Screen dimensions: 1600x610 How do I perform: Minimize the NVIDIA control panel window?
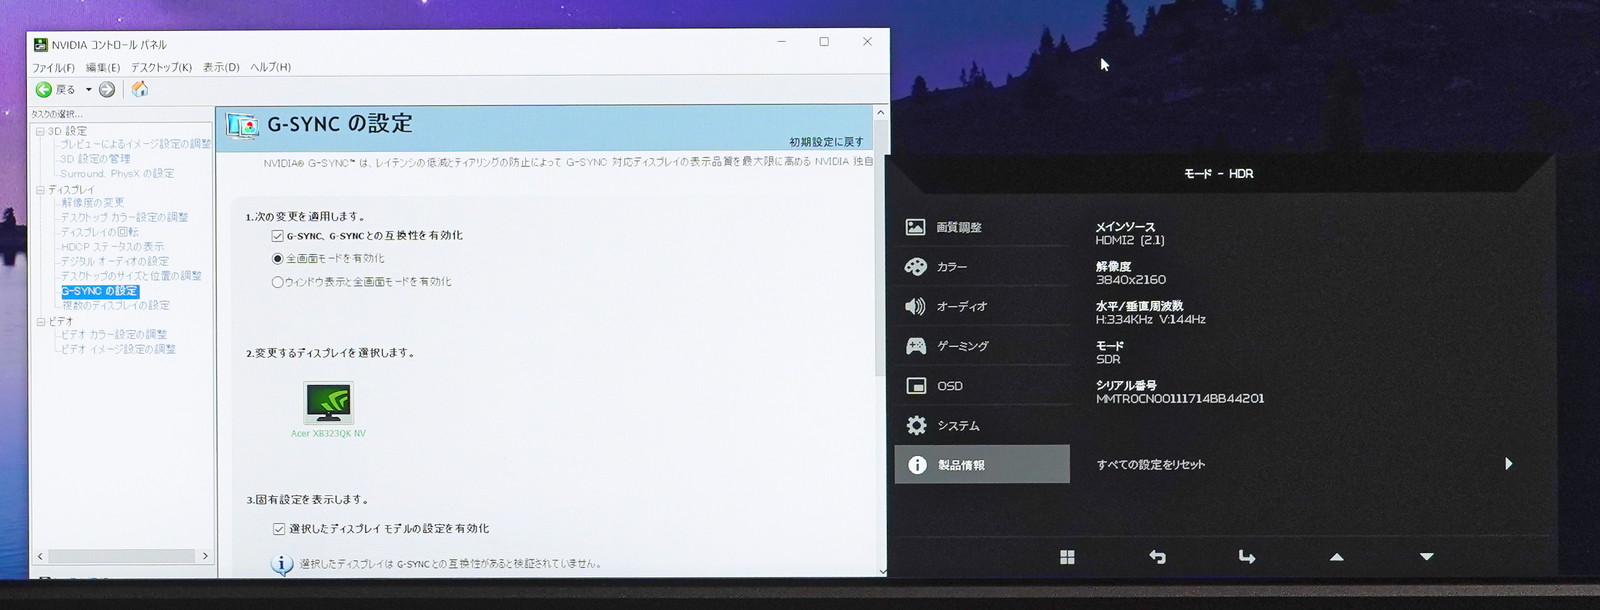(x=781, y=42)
